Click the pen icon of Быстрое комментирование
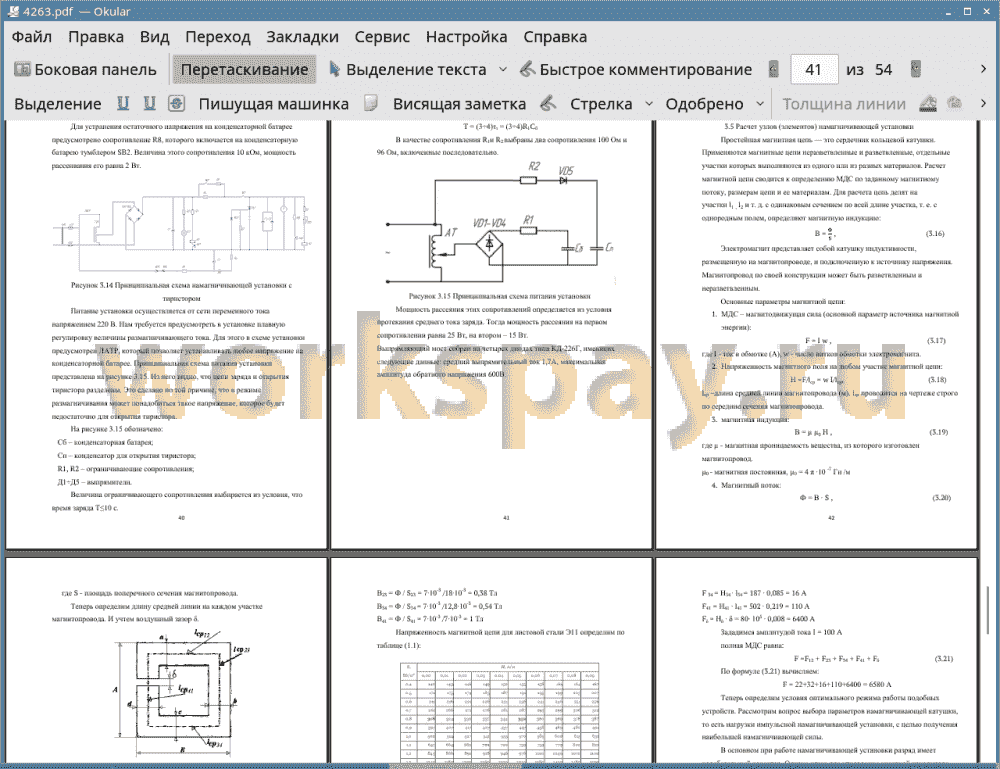Image resolution: width=1000 pixels, height=769 pixels. [527, 69]
